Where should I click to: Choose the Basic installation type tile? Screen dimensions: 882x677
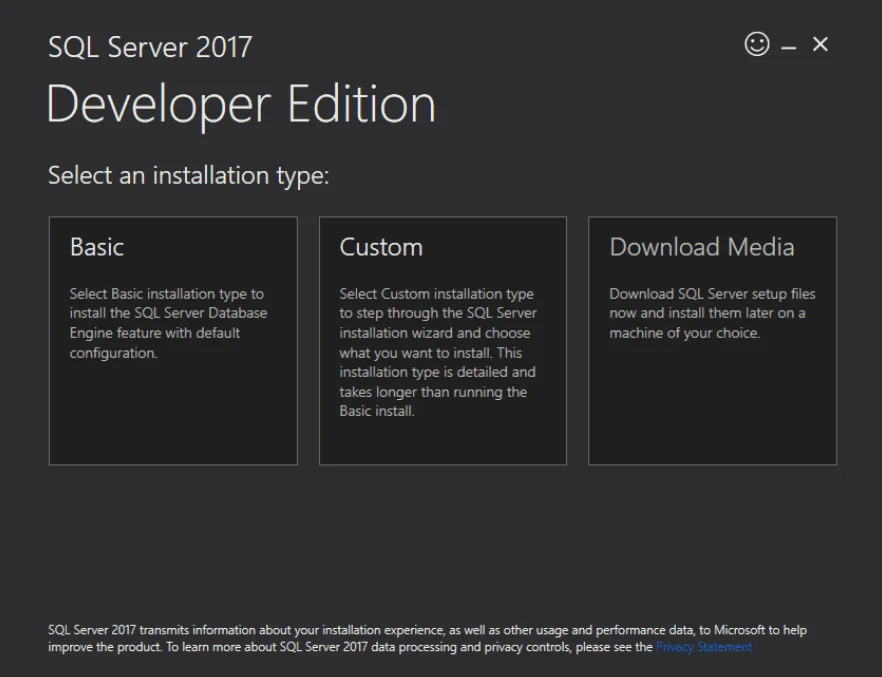pyautogui.click(x=173, y=340)
